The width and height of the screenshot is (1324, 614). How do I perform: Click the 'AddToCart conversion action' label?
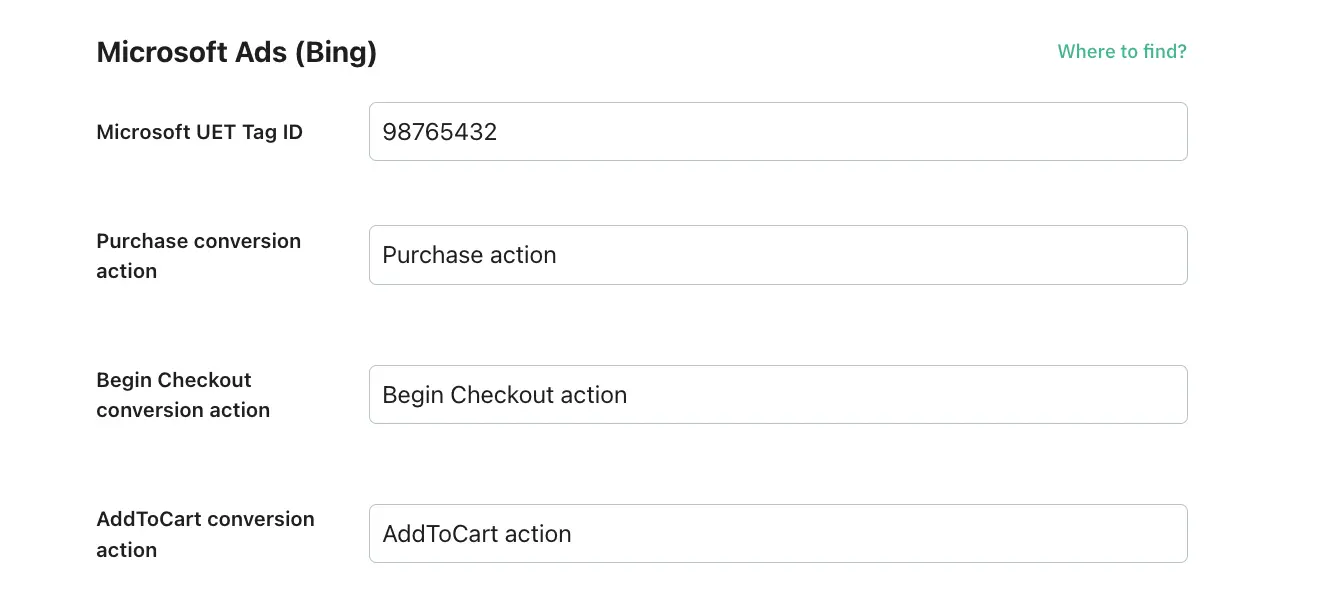coord(205,533)
